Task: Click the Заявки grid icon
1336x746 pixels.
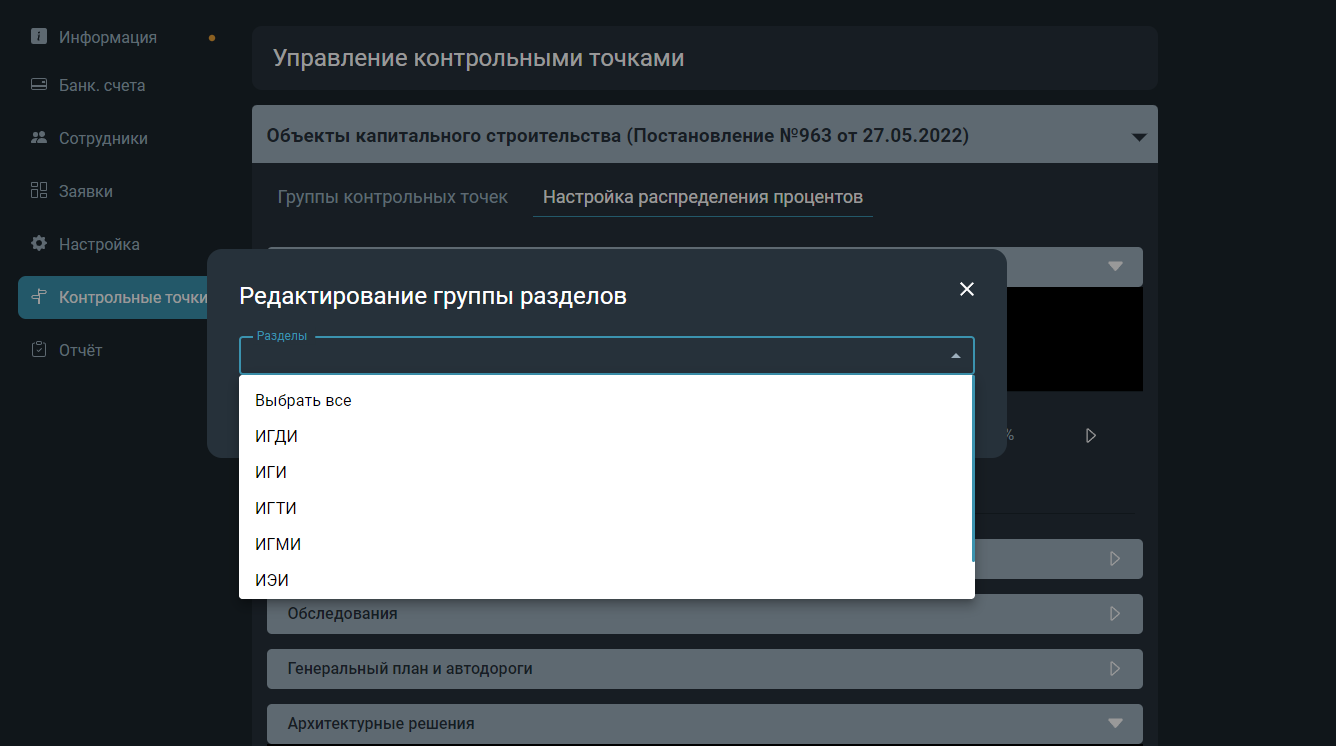Action: [x=39, y=191]
